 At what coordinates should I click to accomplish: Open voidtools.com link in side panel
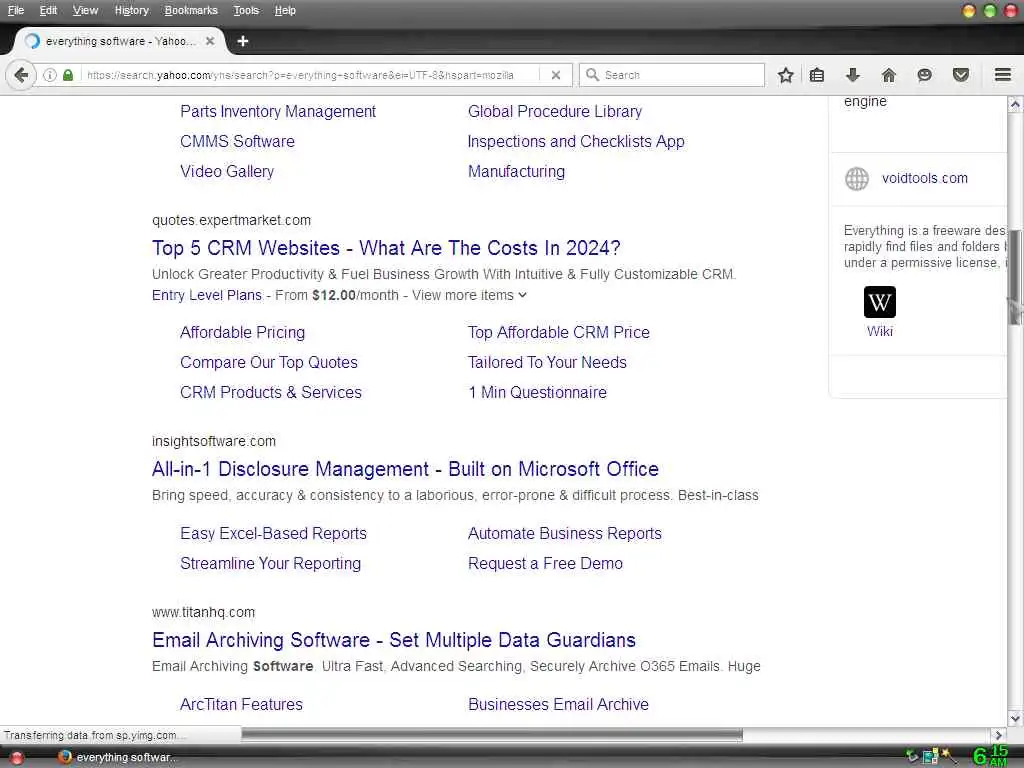[925, 178]
